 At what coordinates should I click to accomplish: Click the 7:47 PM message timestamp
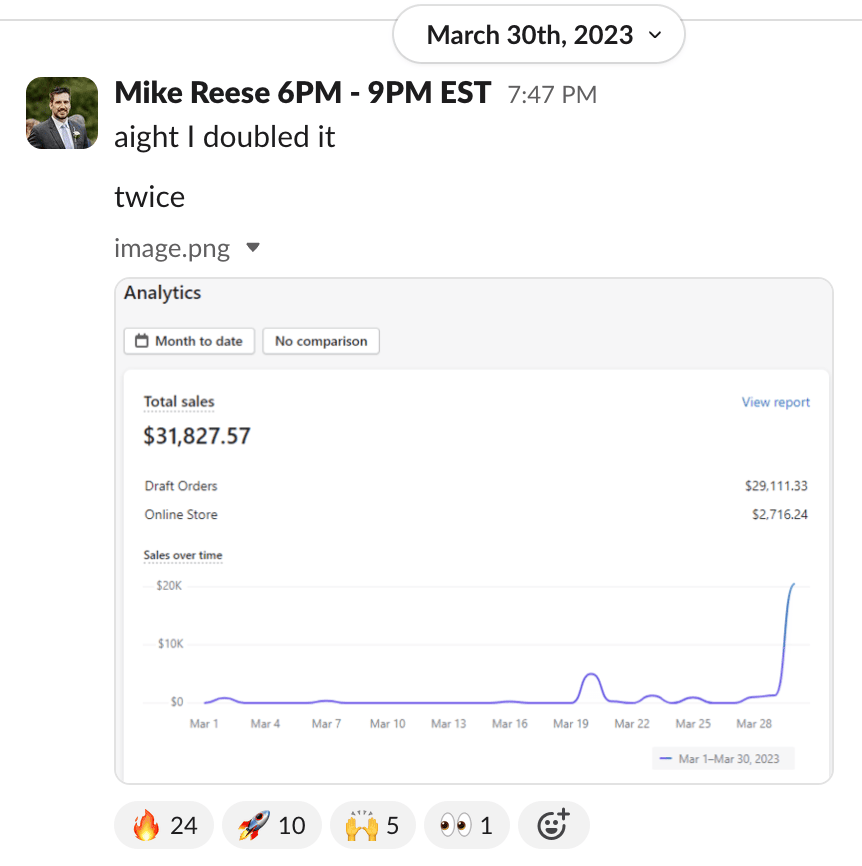pyautogui.click(x=552, y=95)
